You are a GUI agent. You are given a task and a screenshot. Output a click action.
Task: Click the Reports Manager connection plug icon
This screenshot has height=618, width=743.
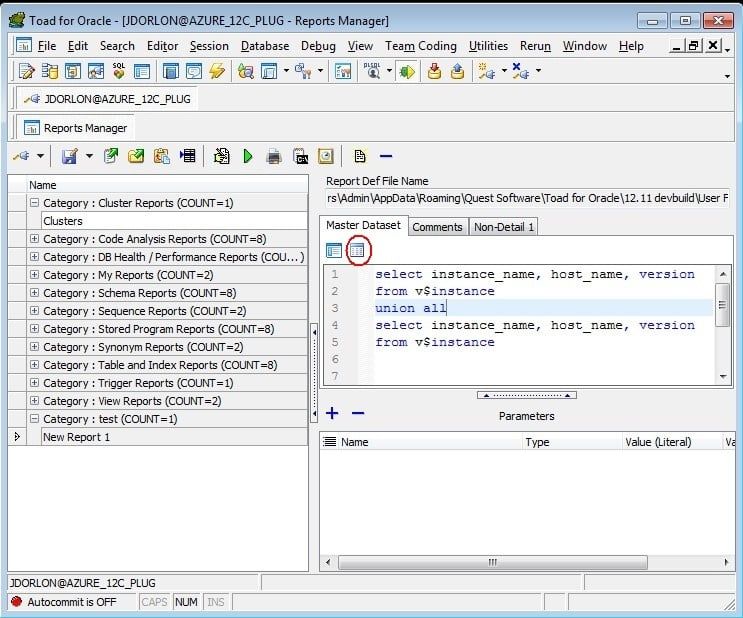21,155
